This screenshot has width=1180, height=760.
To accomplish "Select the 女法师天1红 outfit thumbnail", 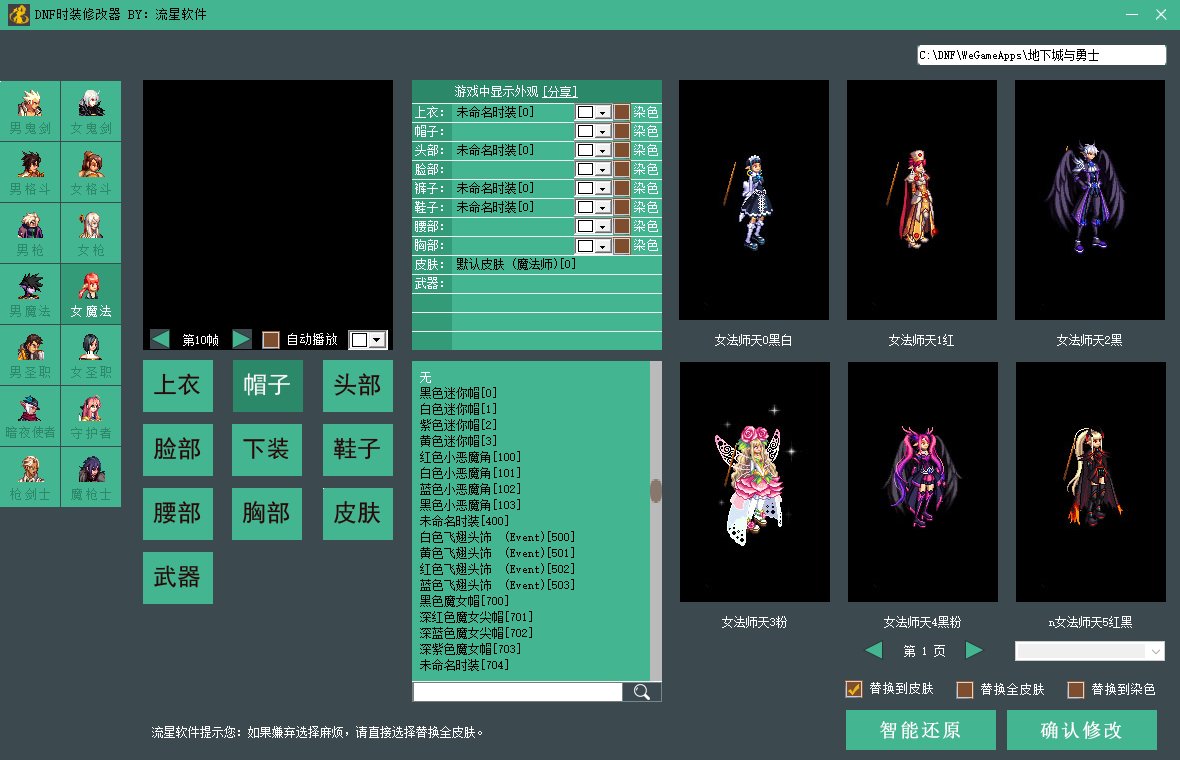I will [922, 200].
